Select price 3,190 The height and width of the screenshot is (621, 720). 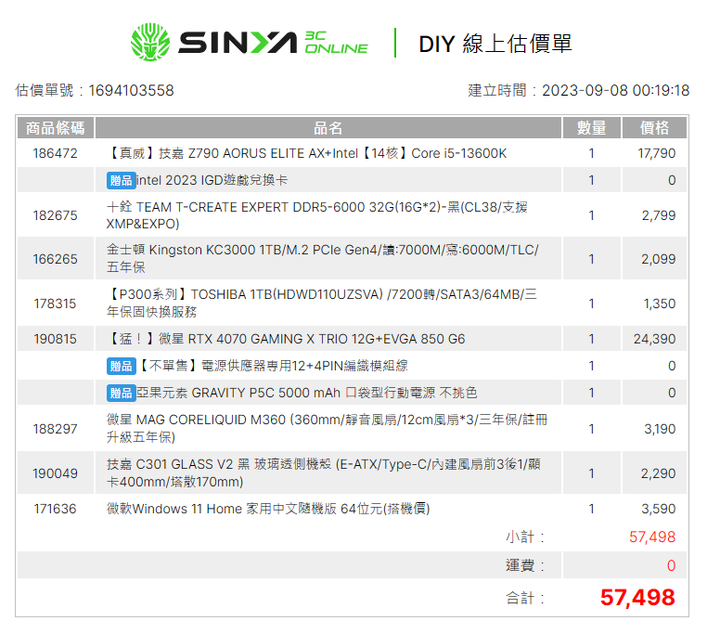pos(660,429)
